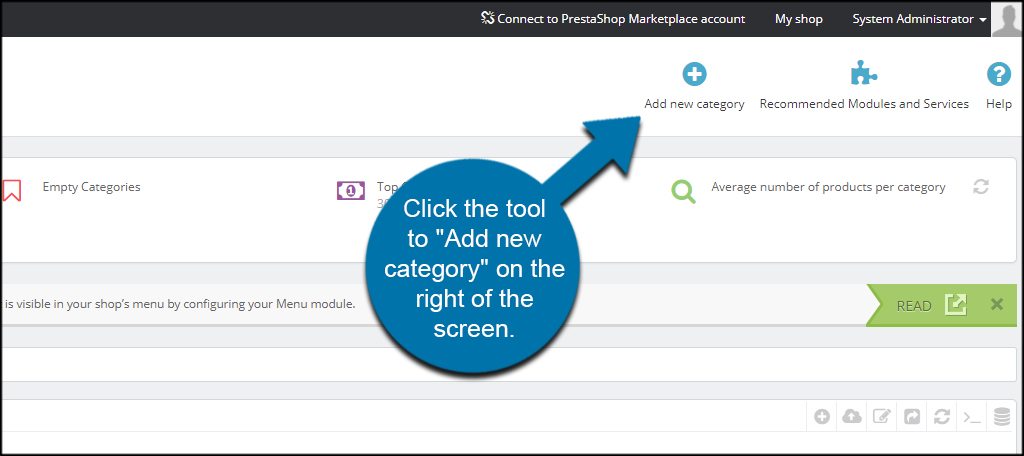The height and width of the screenshot is (456, 1024).
Task: Click the list toolbar add-new plus icon
Action: 822,417
